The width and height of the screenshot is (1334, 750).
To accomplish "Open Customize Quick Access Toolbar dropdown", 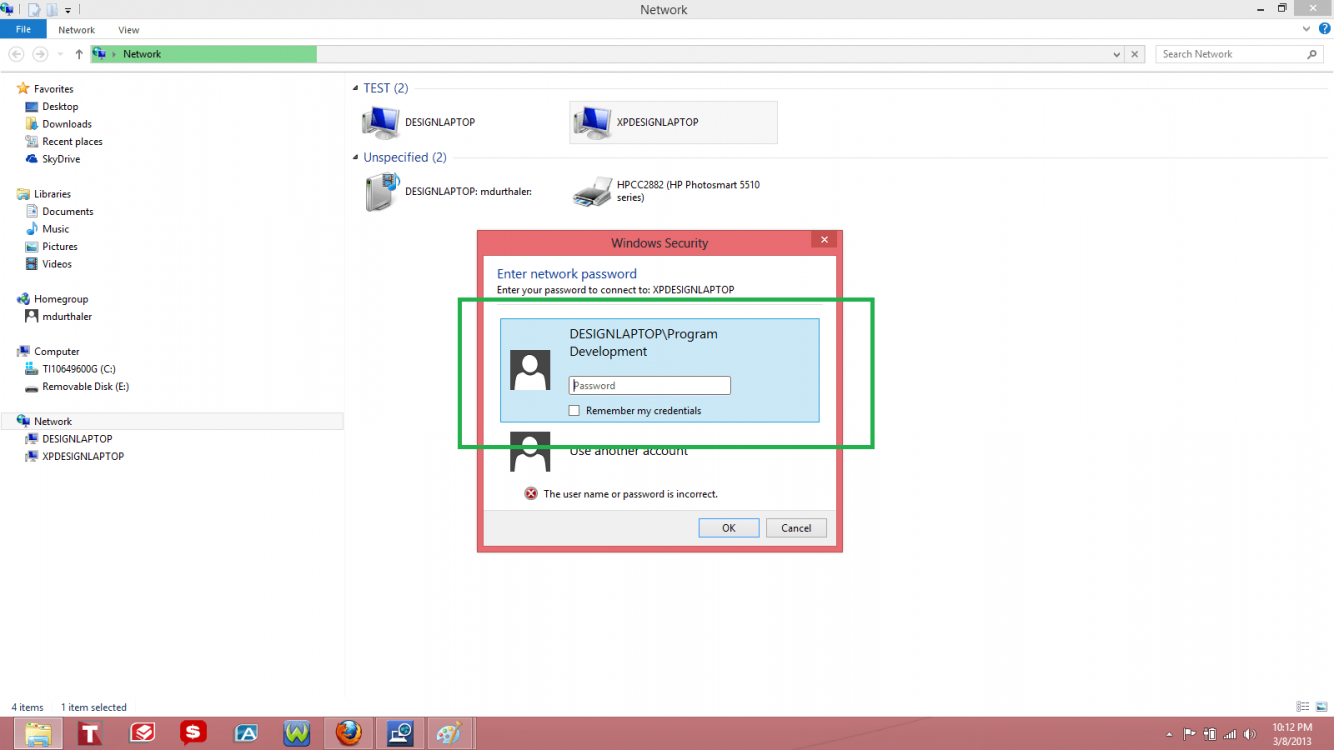I will 68,10.
